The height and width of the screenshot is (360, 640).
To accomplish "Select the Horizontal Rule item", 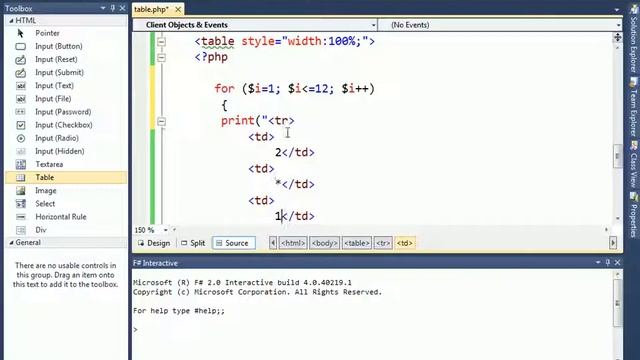I will click(x=66, y=217).
